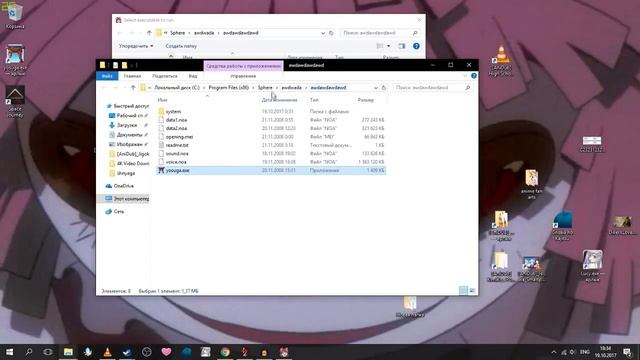The image size is (640, 360).
Task: Open the Share ribbon tab
Action: pos(164,76)
